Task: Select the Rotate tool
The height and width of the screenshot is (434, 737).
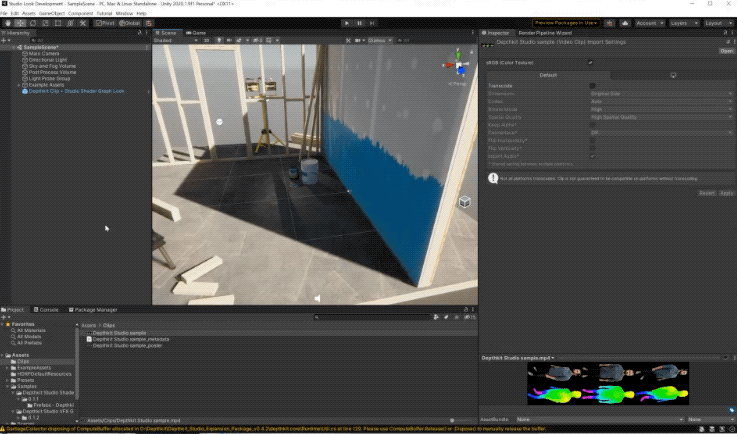Action: pyautogui.click(x=33, y=23)
